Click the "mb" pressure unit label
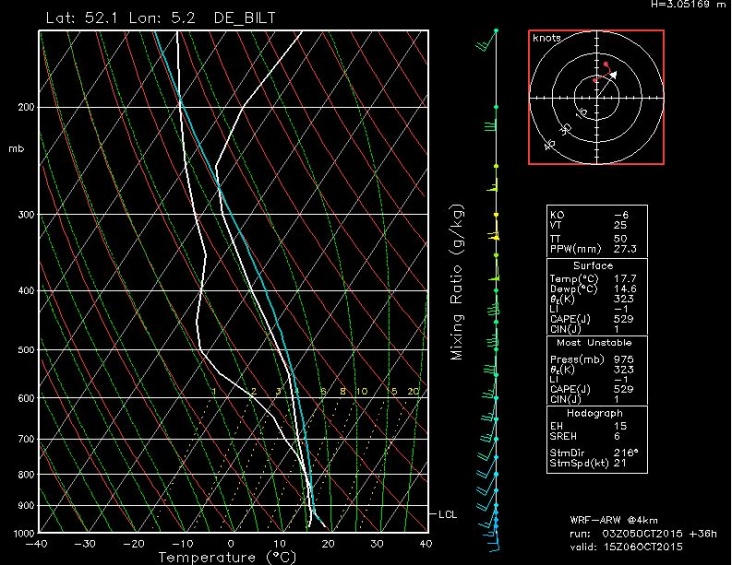732x565 pixels. click(x=15, y=148)
